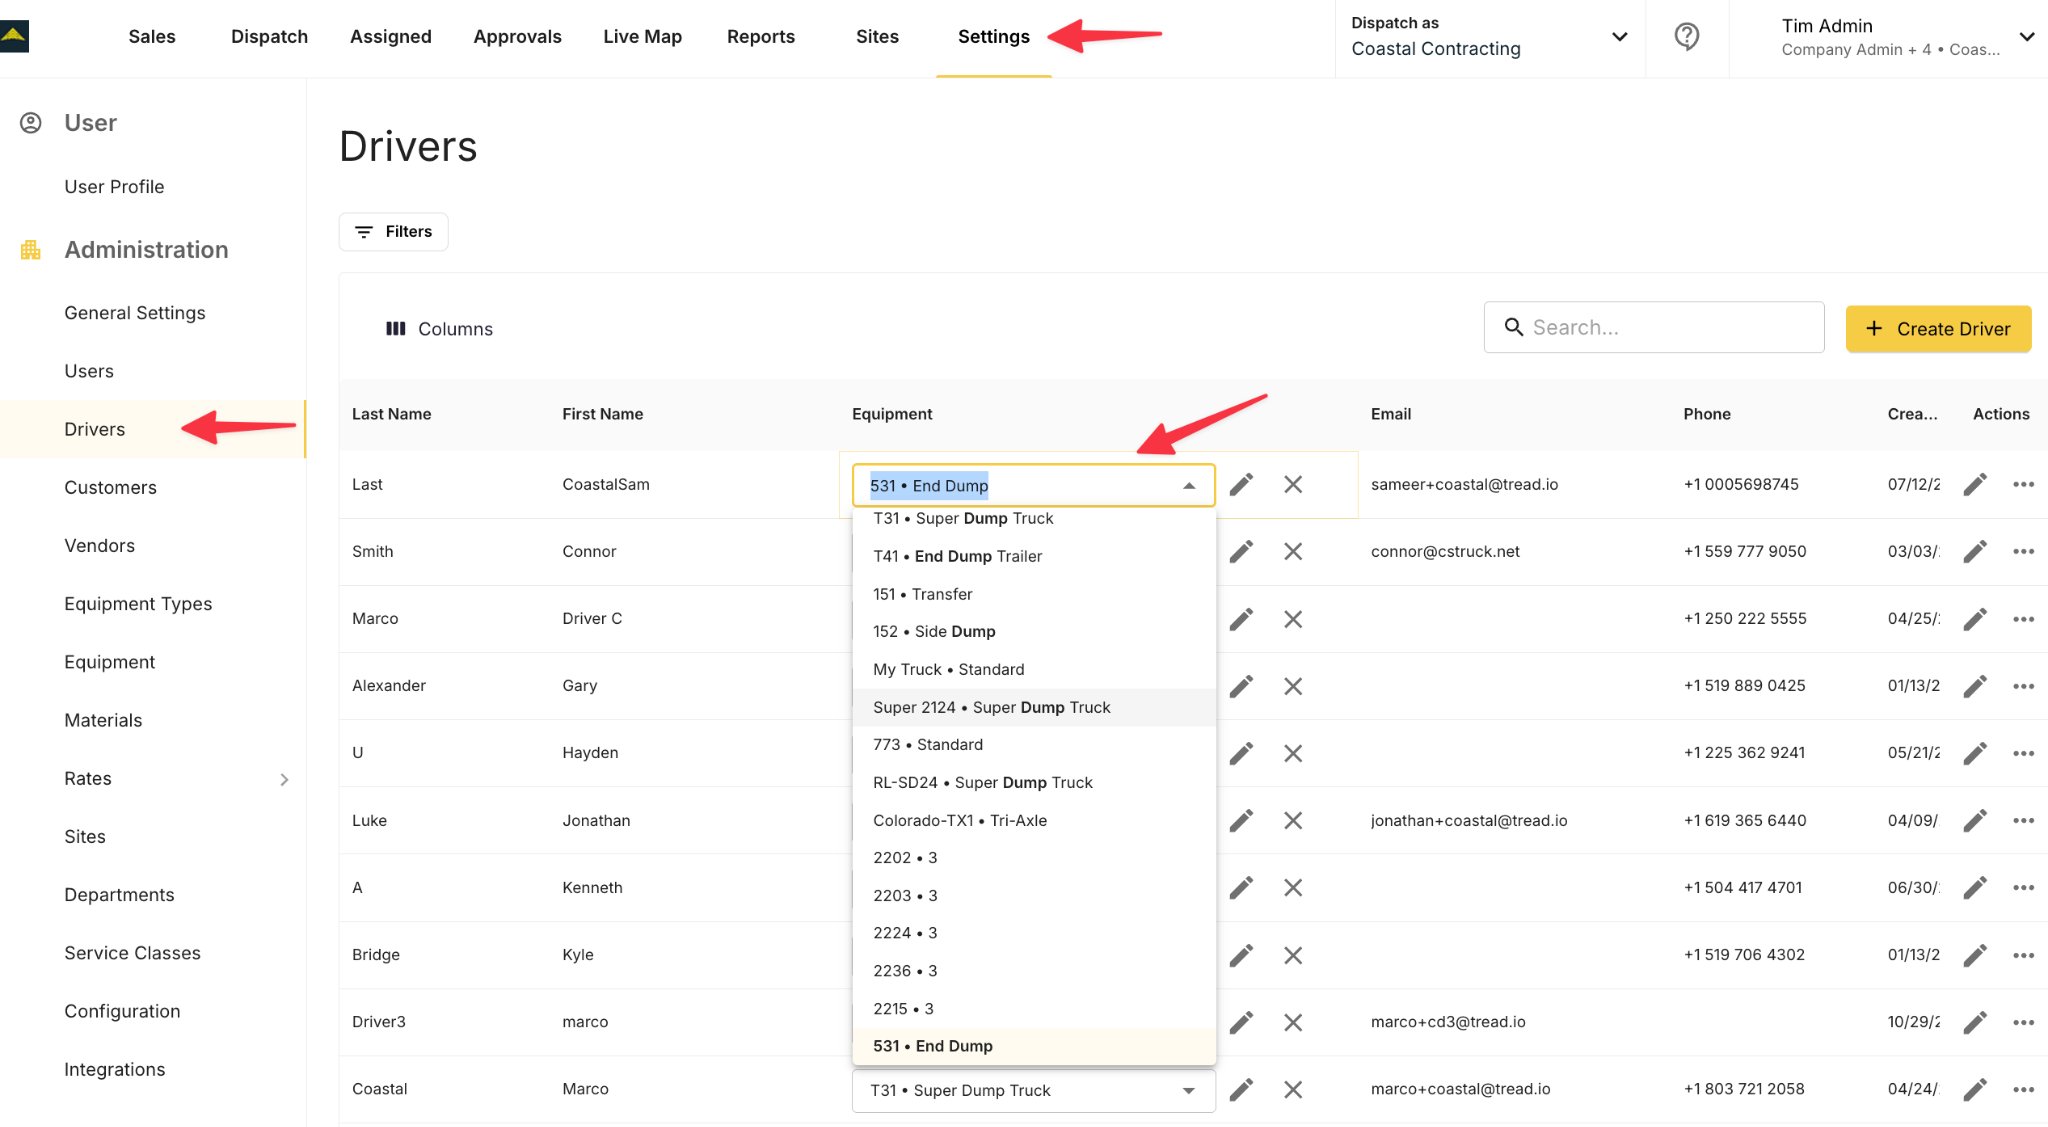Image resolution: width=2048 pixels, height=1127 pixels.
Task: Open more actions for U Hayden
Action: 2024,753
